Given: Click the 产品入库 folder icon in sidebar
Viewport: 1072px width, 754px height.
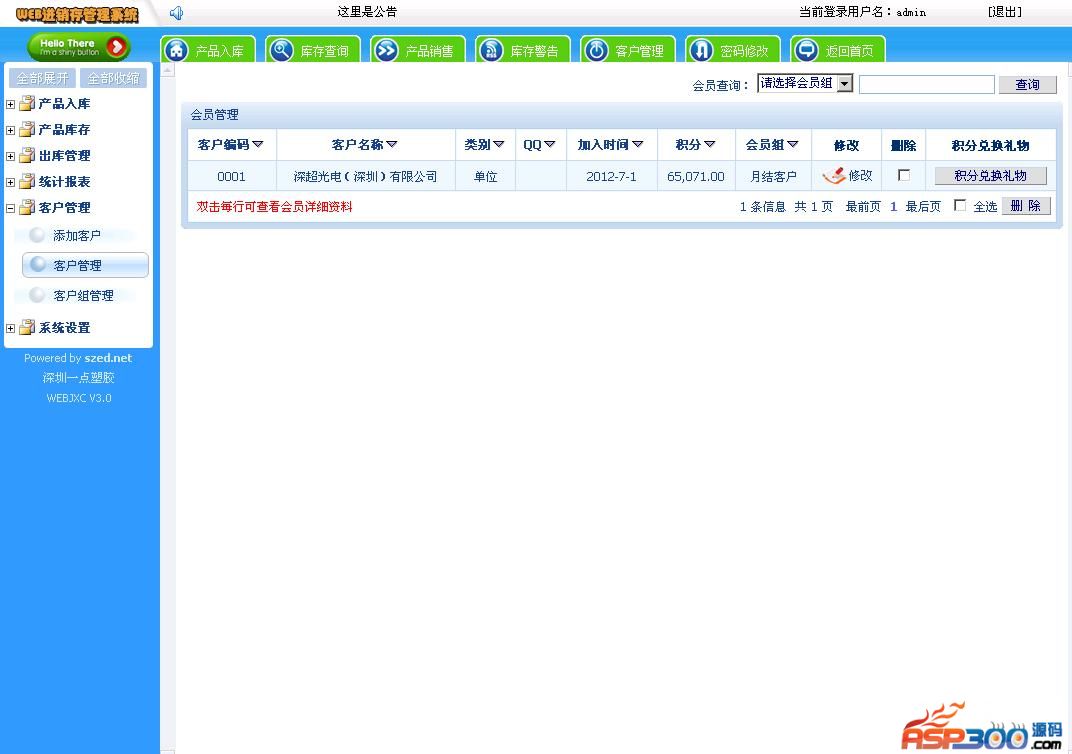Looking at the screenshot, I should point(27,103).
